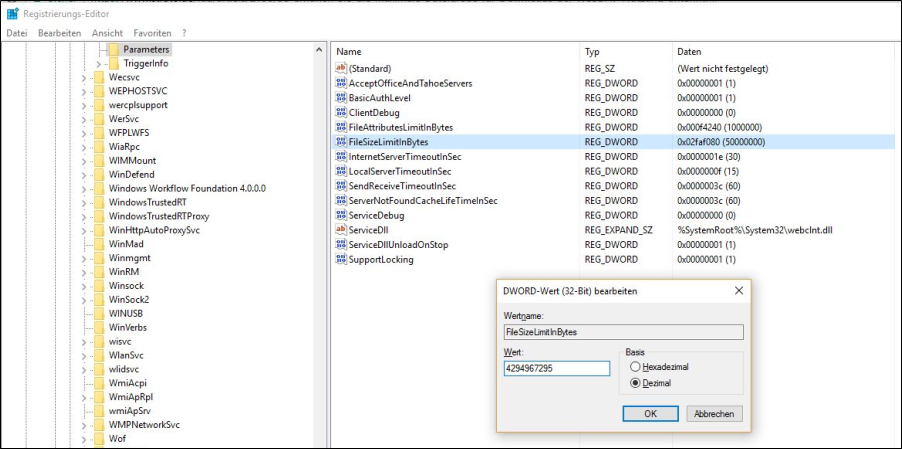Click the ClientDebug DWORD icon
This screenshot has height=449, width=902.
(x=341, y=113)
